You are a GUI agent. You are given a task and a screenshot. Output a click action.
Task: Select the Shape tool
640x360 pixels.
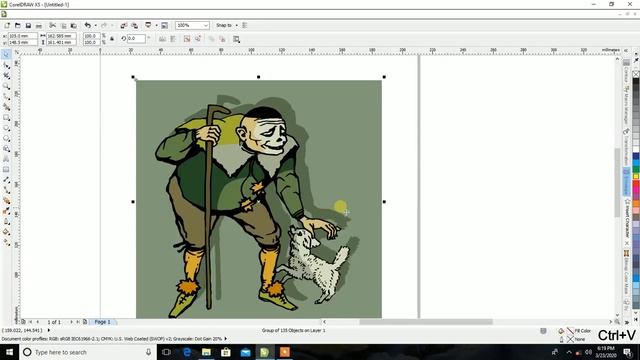[6, 65]
